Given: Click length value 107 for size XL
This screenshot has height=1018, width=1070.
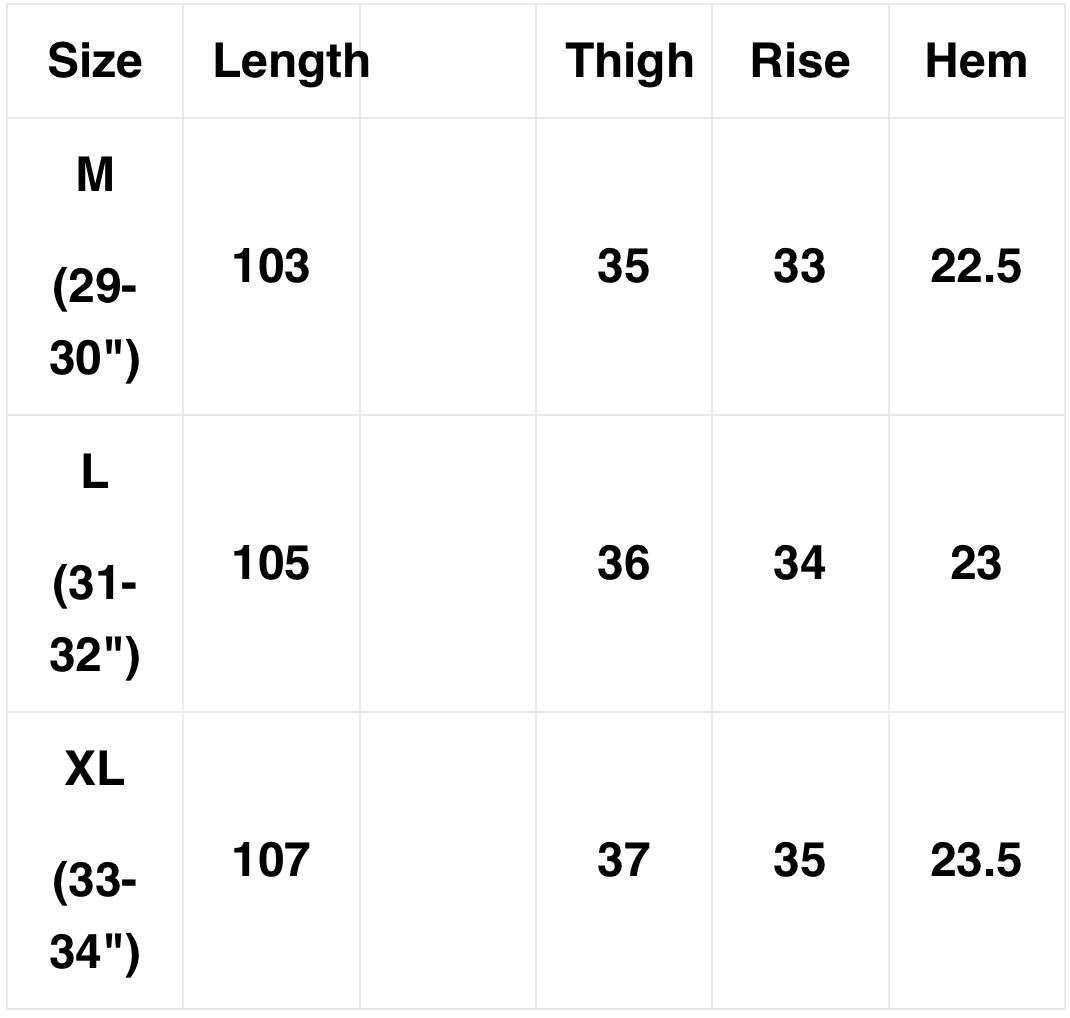Looking at the screenshot, I should pos(271,861).
